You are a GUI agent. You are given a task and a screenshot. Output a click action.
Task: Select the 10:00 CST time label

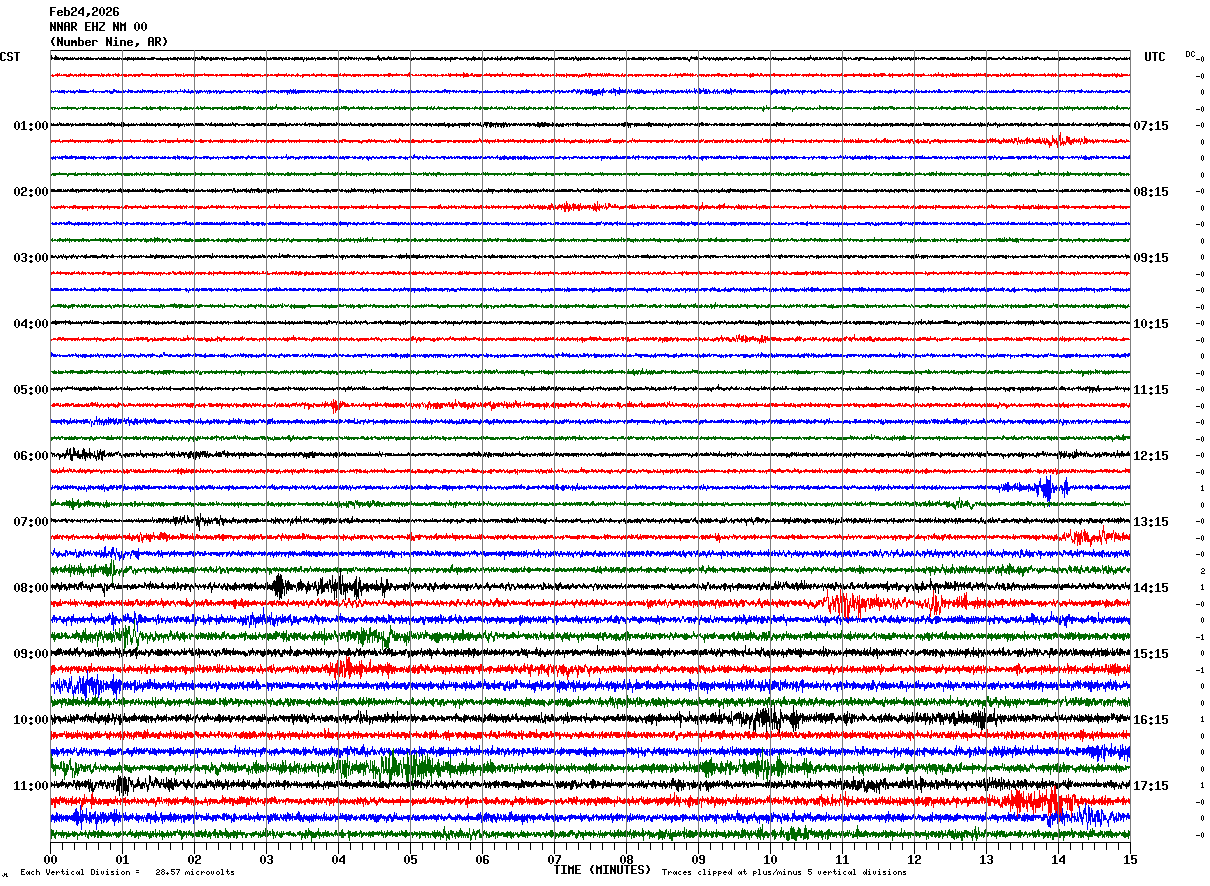[x=31, y=720]
